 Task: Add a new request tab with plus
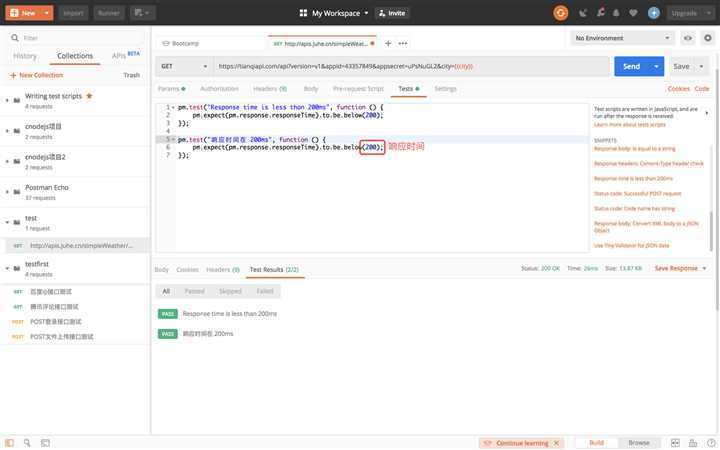click(388, 43)
